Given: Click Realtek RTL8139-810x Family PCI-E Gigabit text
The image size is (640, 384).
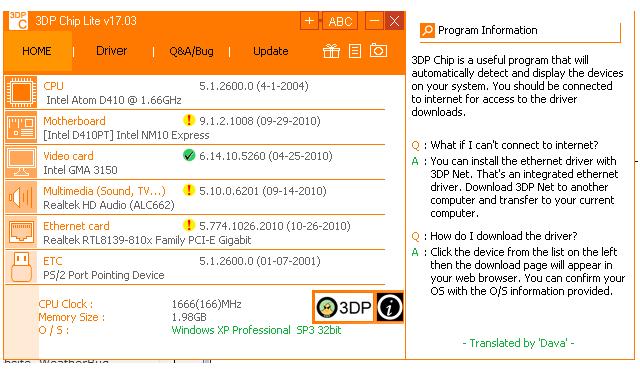Looking at the screenshot, I should click(147, 240).
